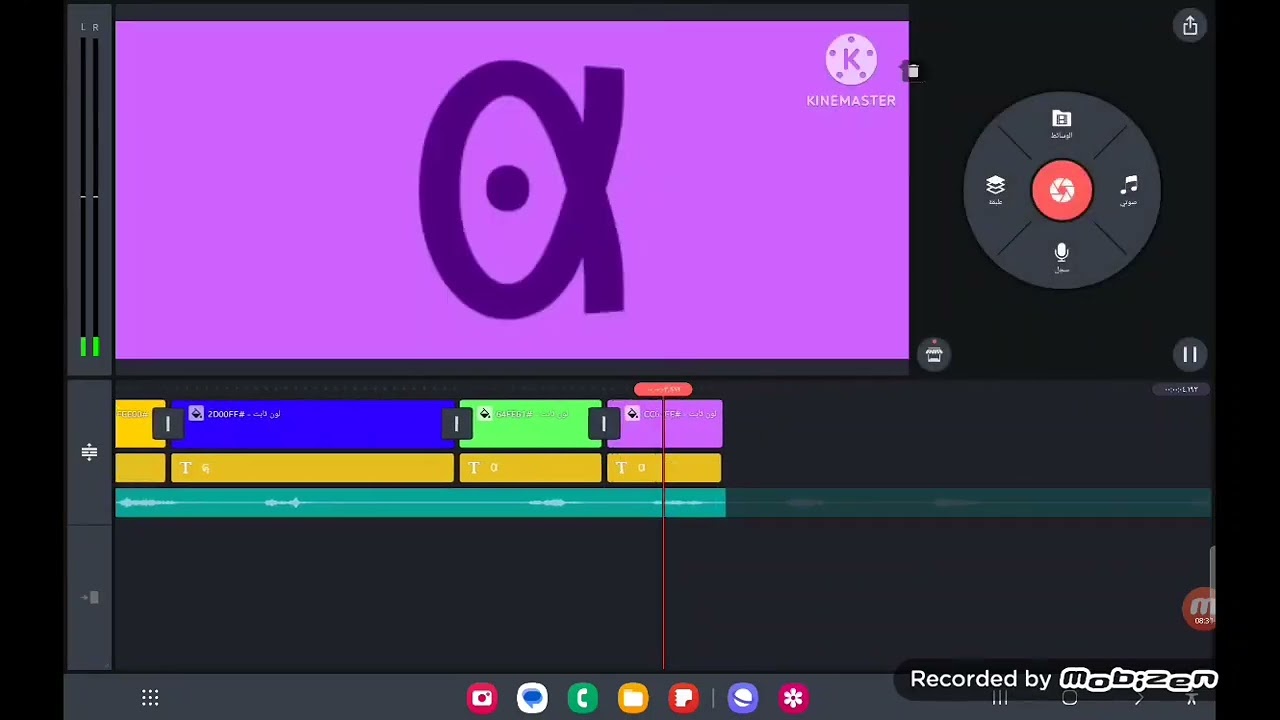This screenshot has height=720, width=1280.
Task: Select the yellow clip at the timeline start
Action: tap(139, 424)
